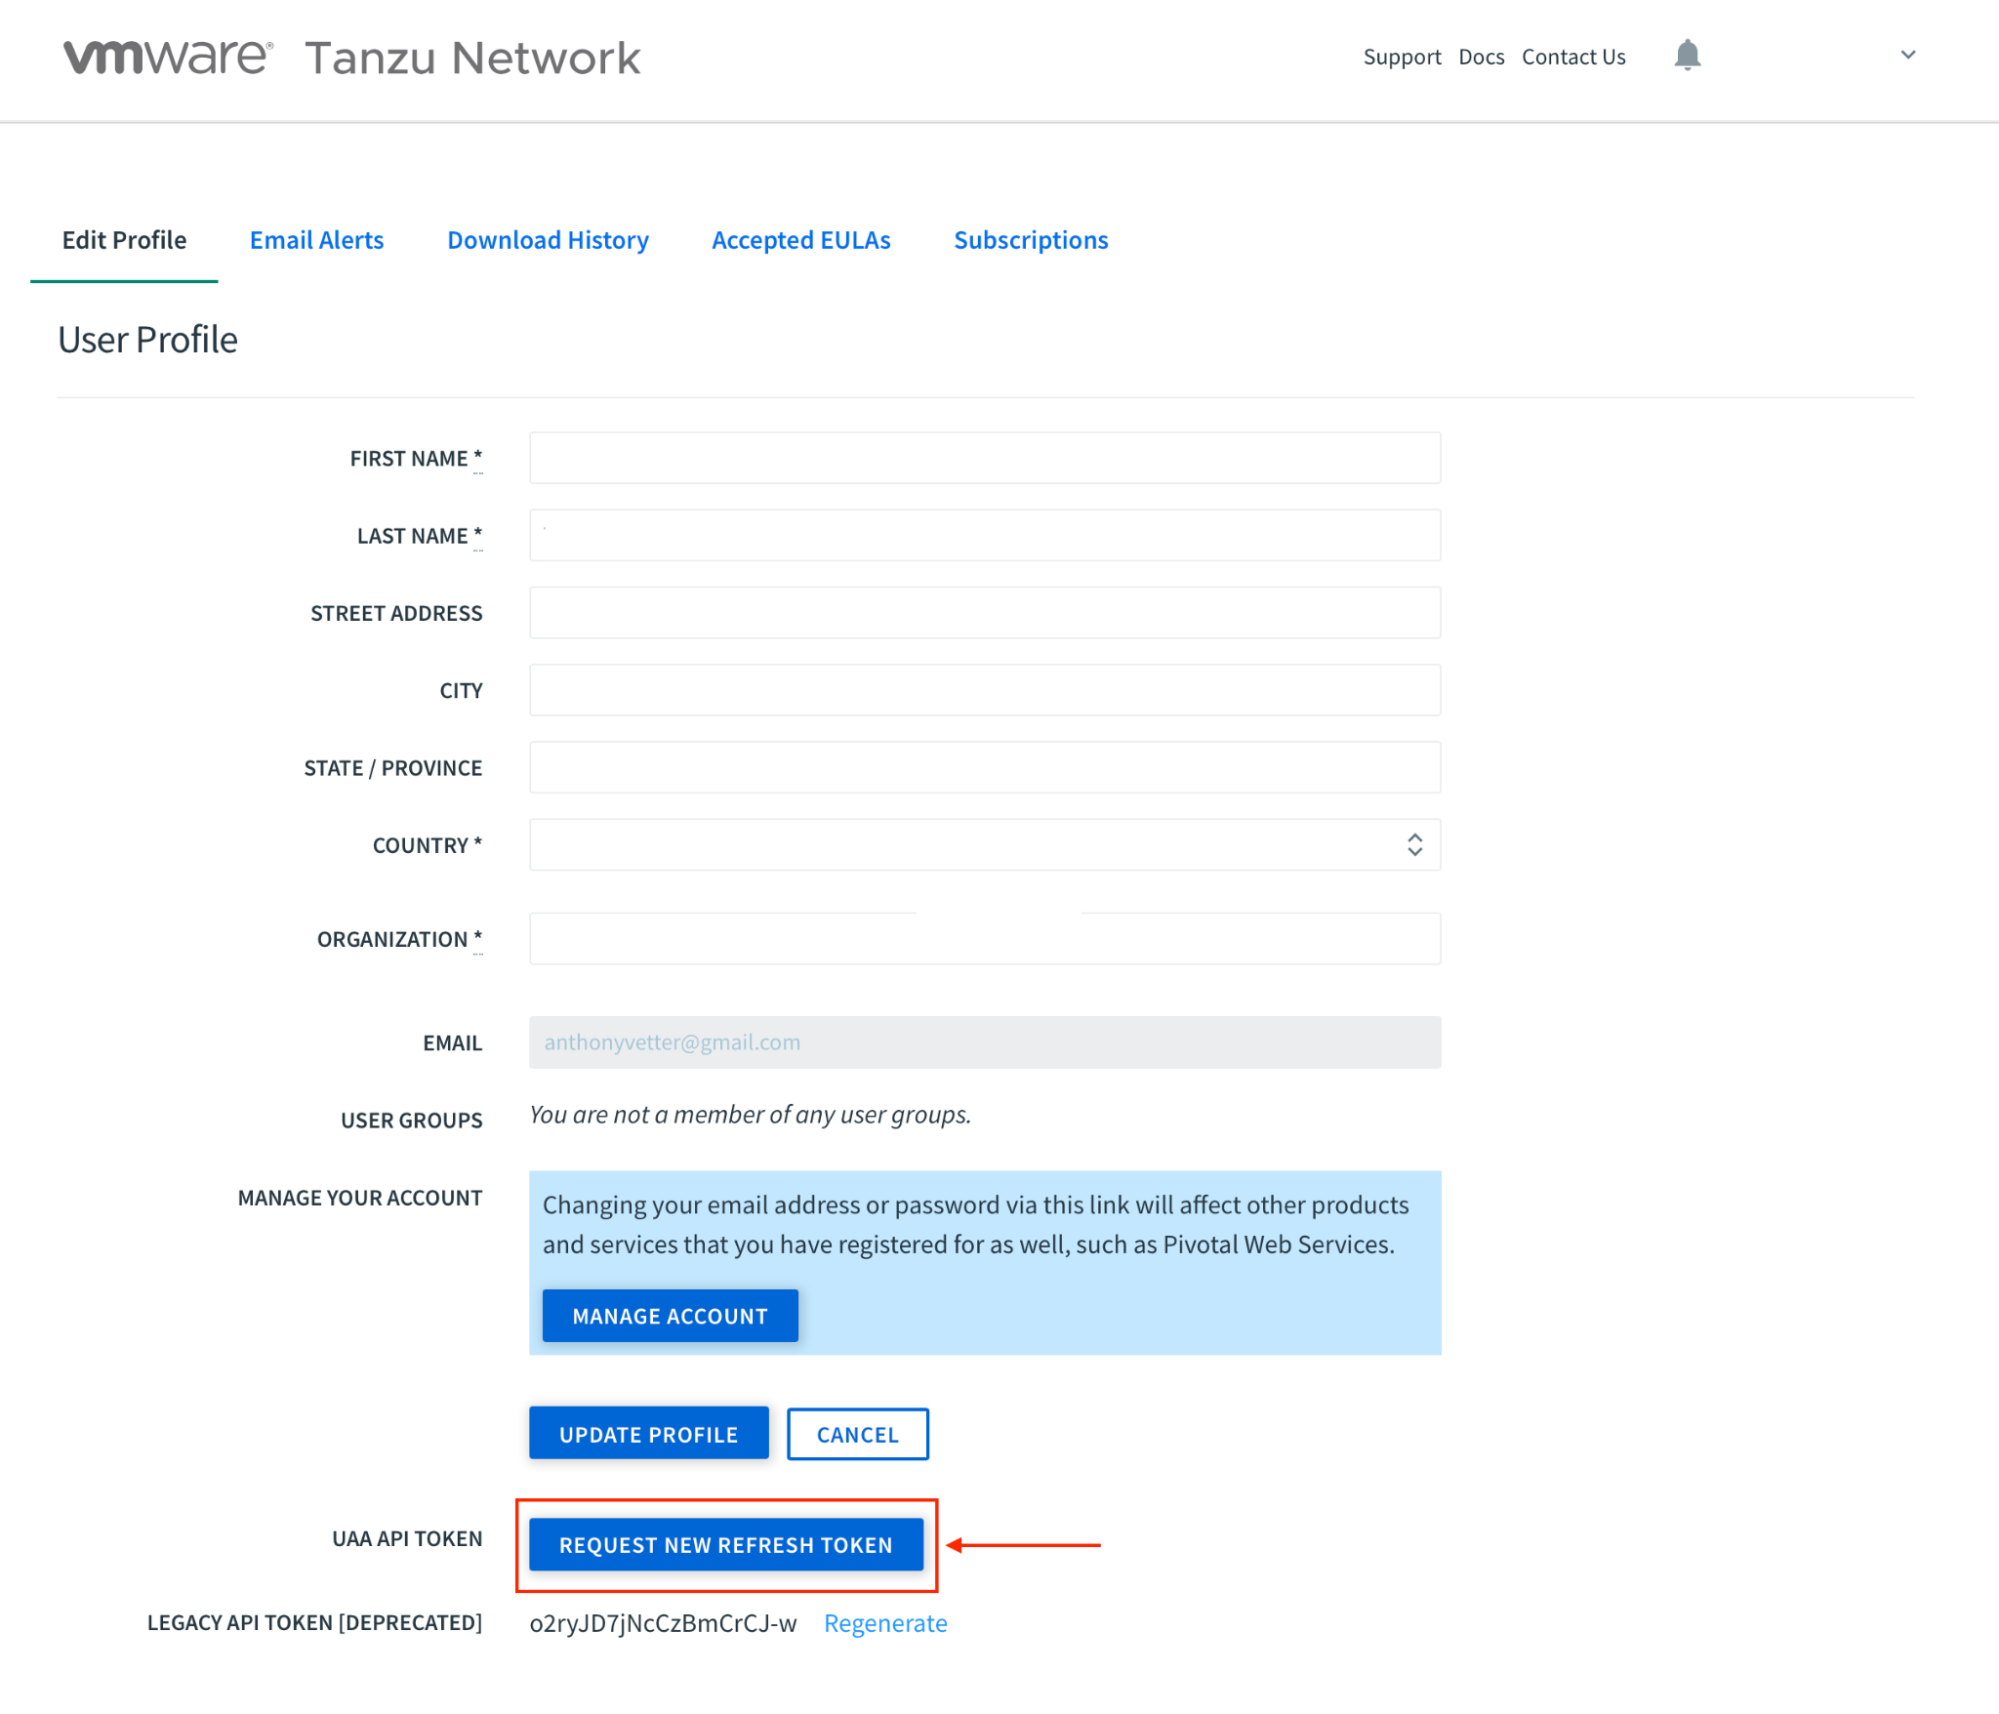Click the Accepted EULAs tab
The width and height of the screenshot is (1999, 1714).
point(801,238)
